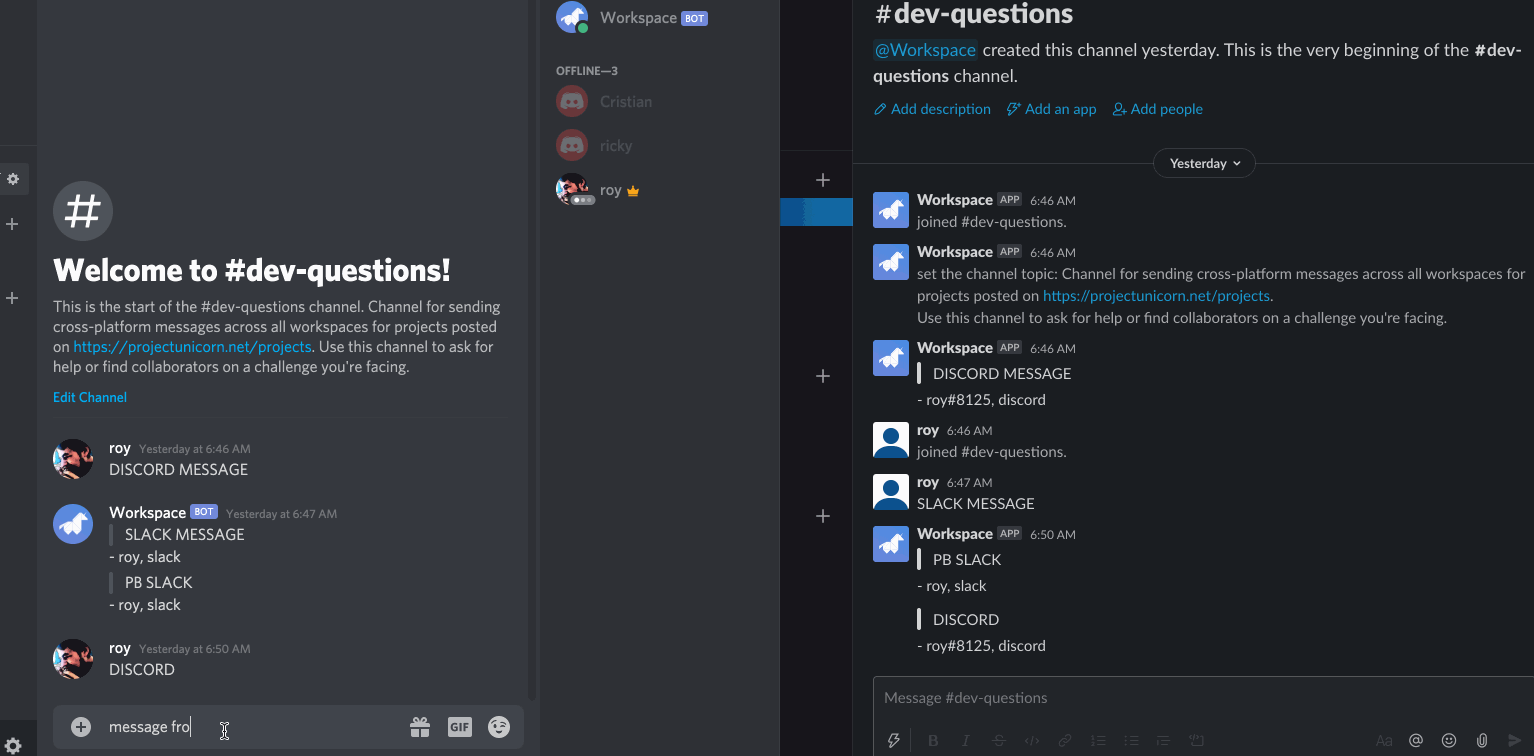Click ricky's avatar in the offline member list
1534x756 pixels.
click(572, 145)
